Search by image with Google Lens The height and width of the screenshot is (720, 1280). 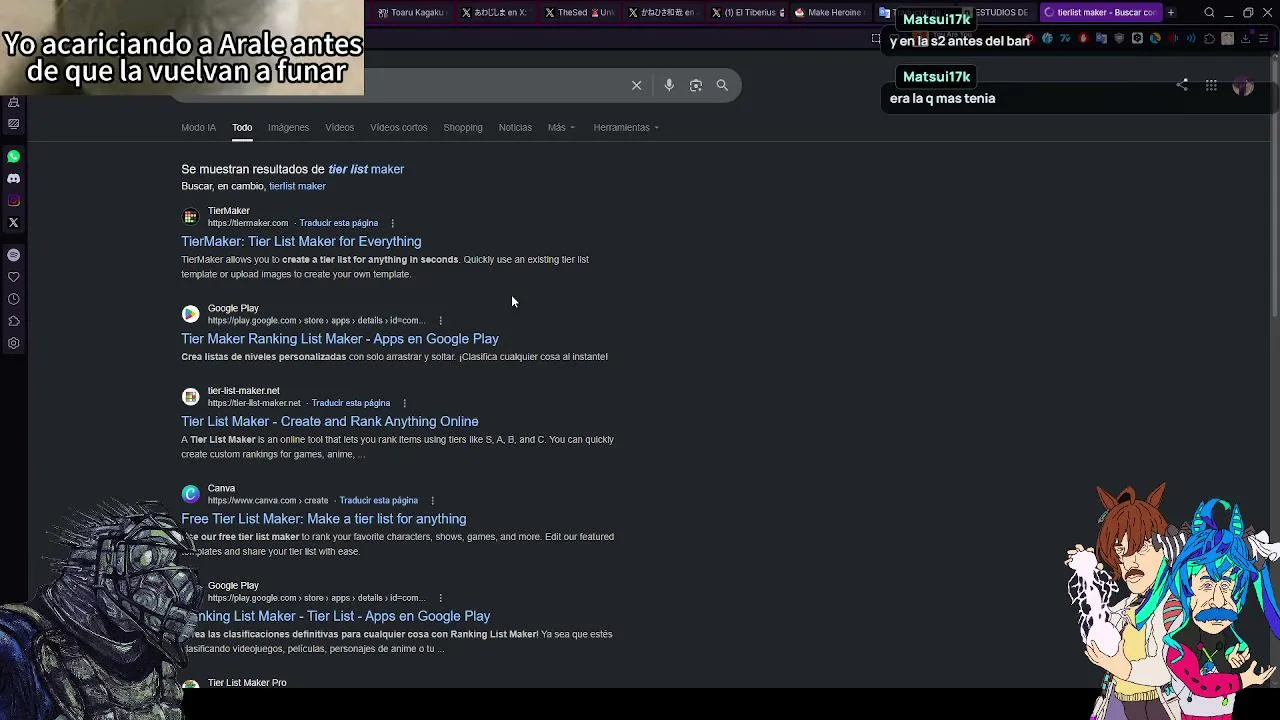pos(696,85)
